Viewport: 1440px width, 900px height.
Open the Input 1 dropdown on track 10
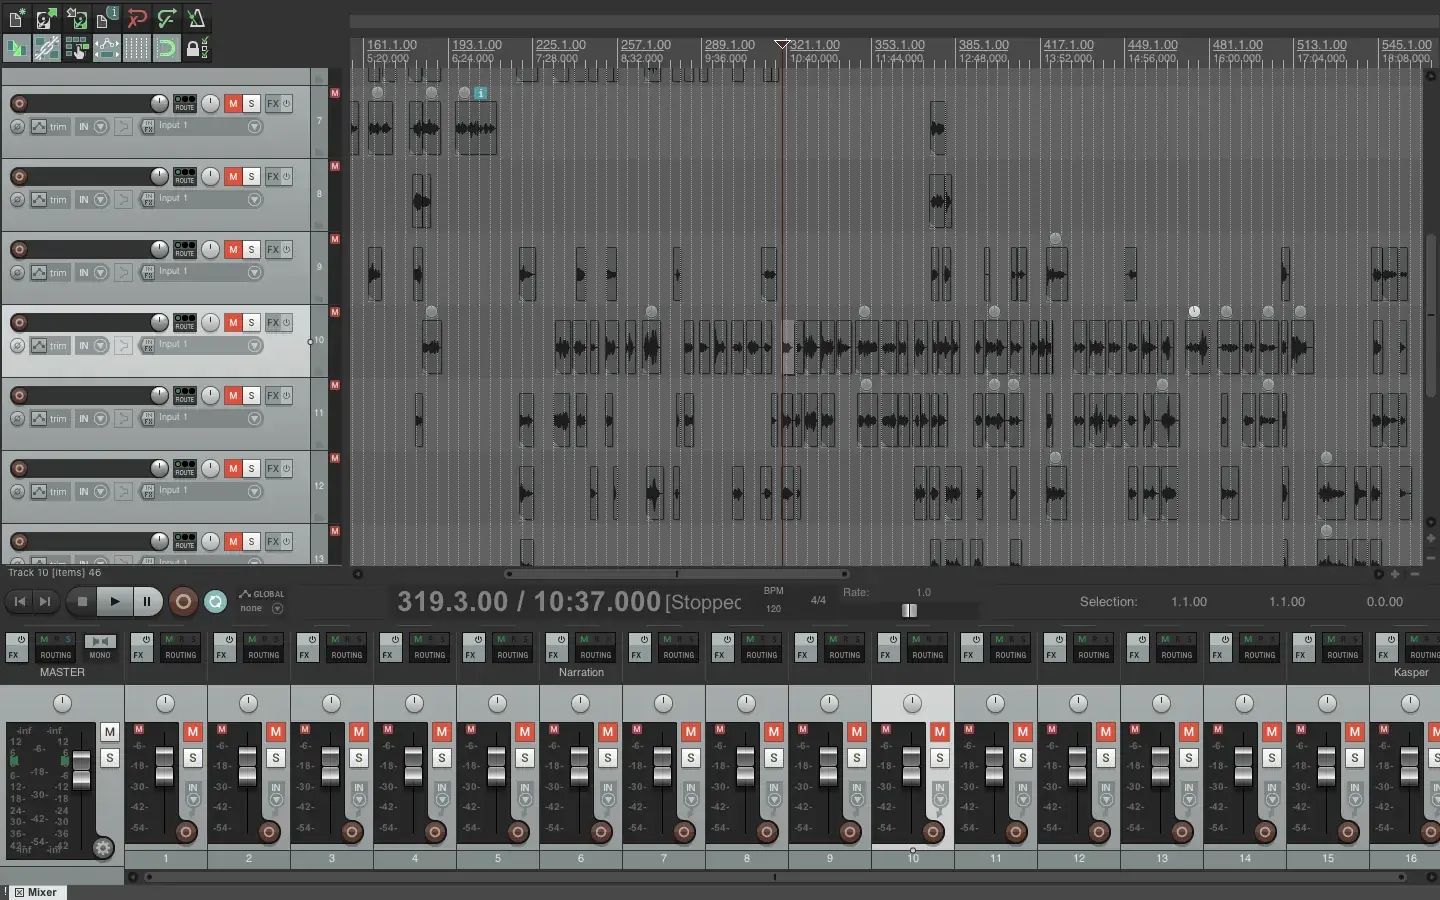click(x=208, y=345)
